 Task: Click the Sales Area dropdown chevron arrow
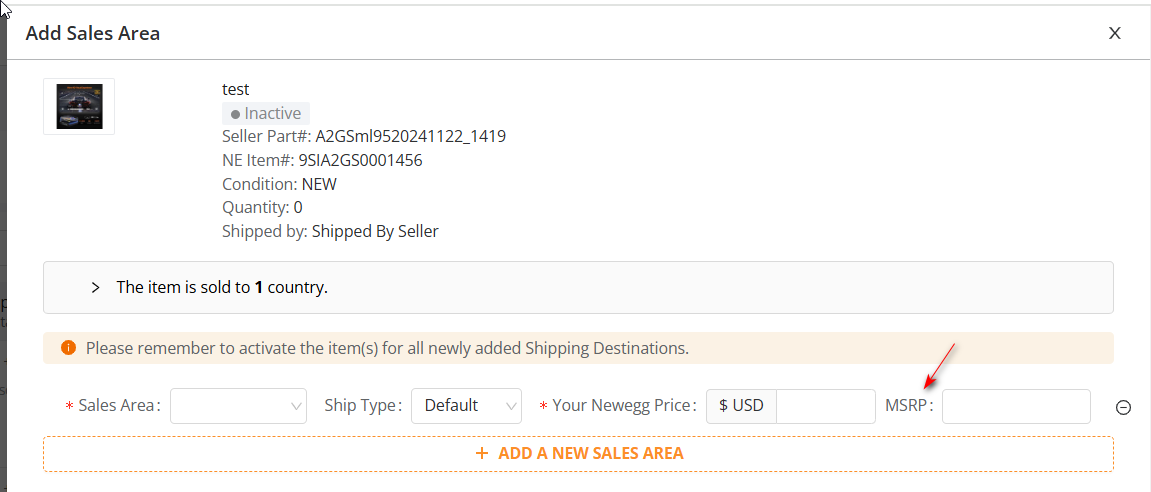point(297,406)
